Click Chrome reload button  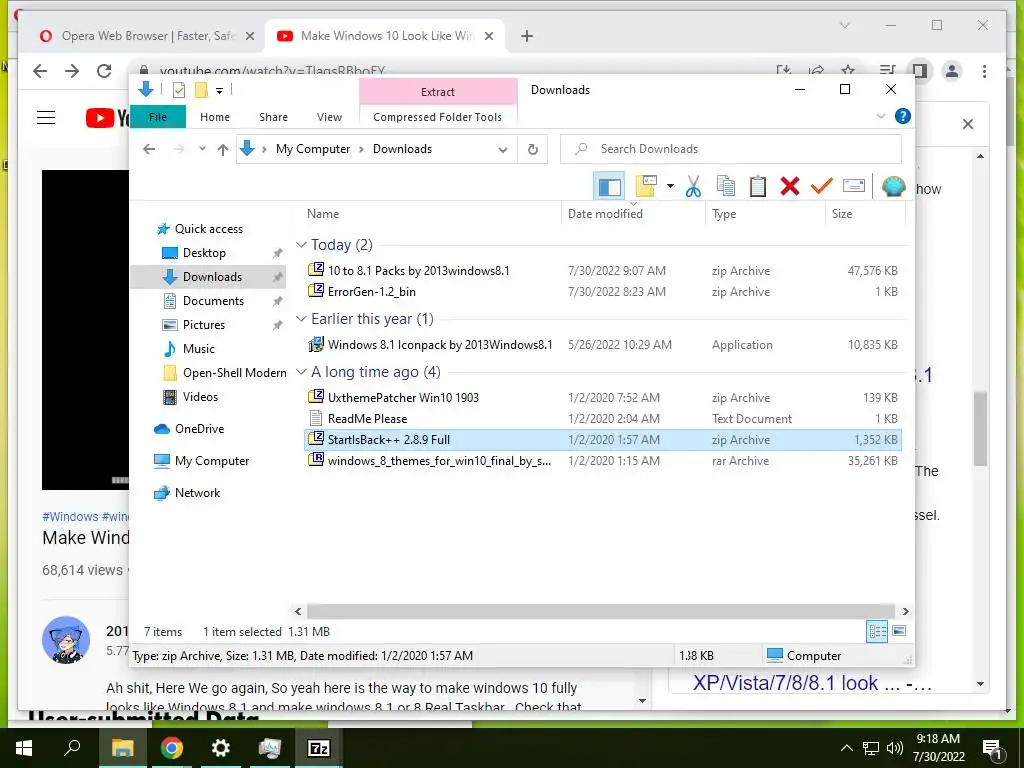pyautogui.click(x=104, y=71)
